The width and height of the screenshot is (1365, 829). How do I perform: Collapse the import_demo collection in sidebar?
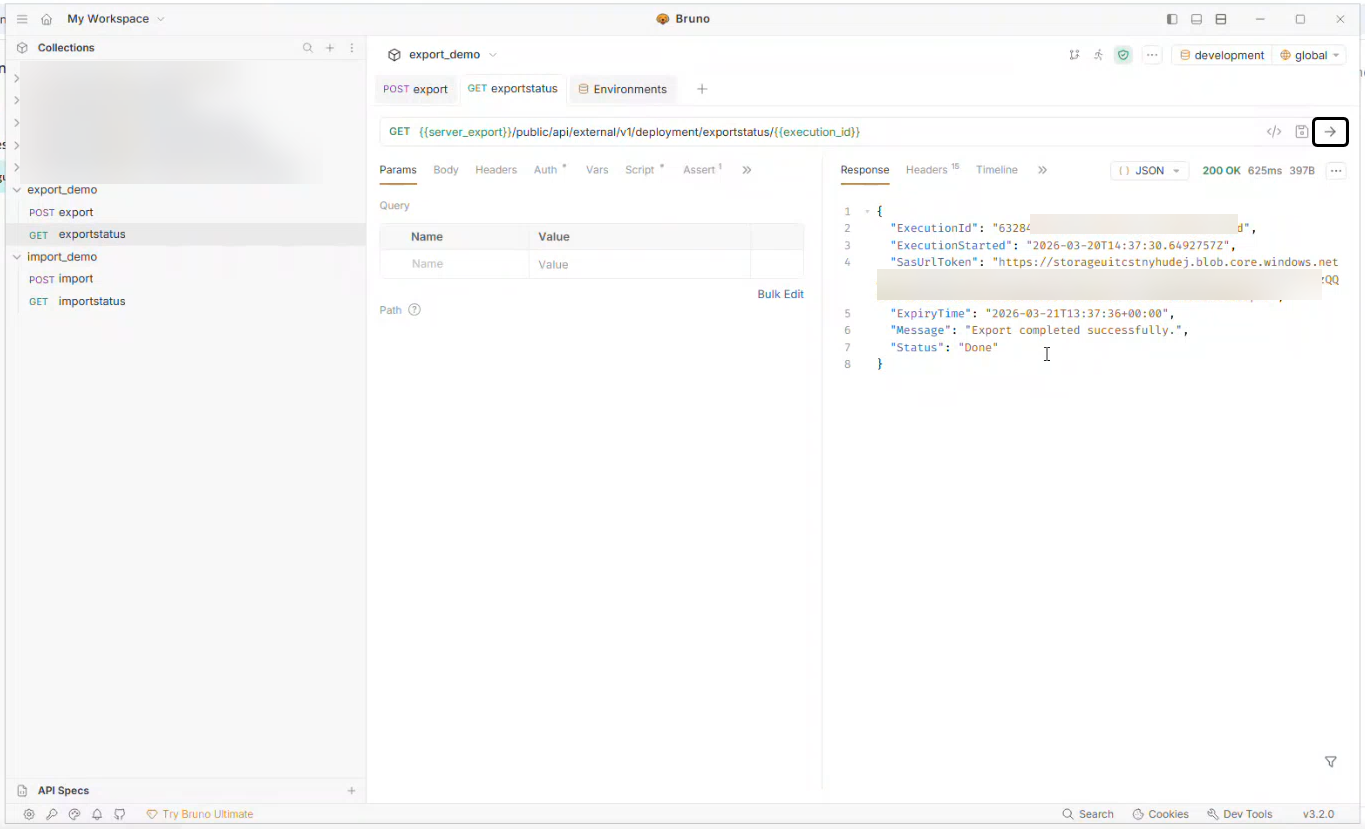[x=16, y=257]
